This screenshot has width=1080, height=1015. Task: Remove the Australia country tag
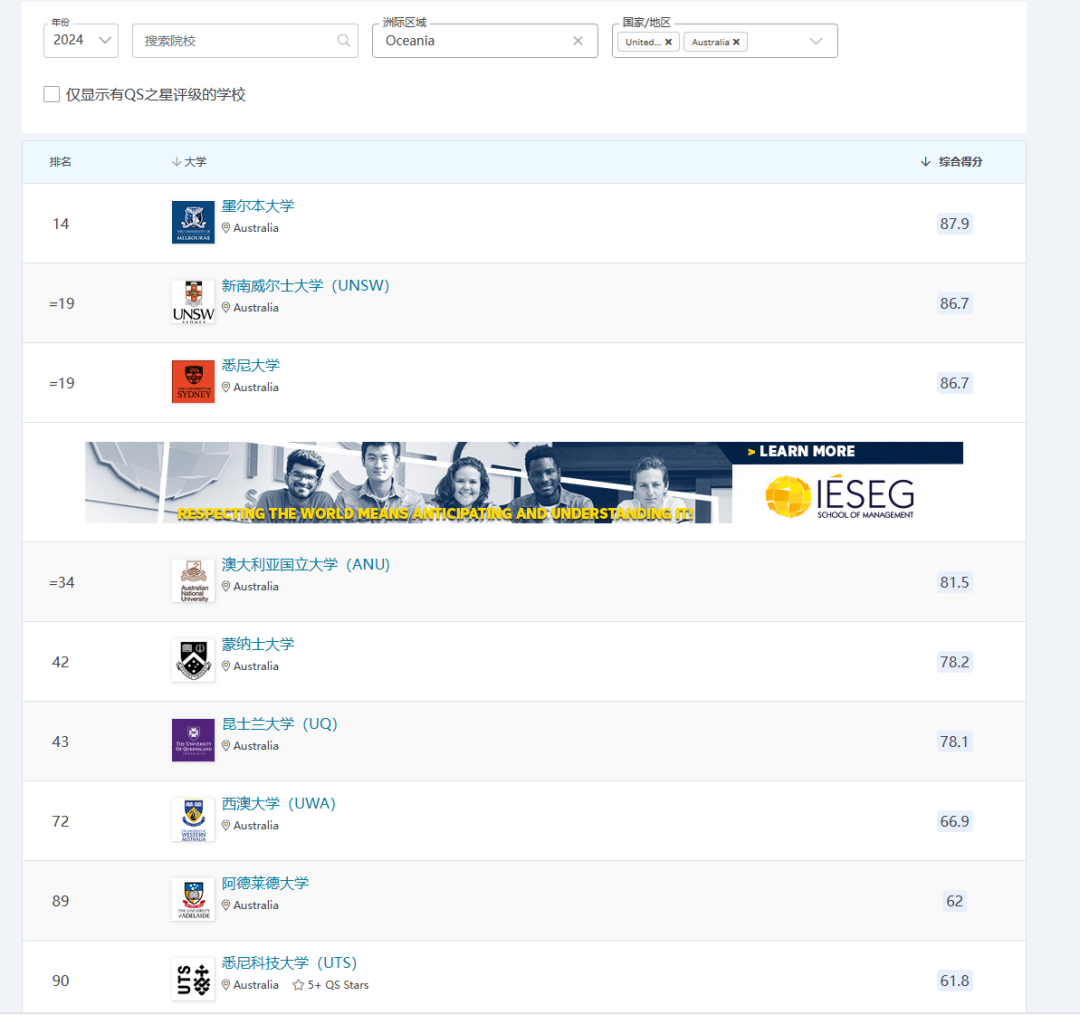pyautogui.click(x=736, y=42)
